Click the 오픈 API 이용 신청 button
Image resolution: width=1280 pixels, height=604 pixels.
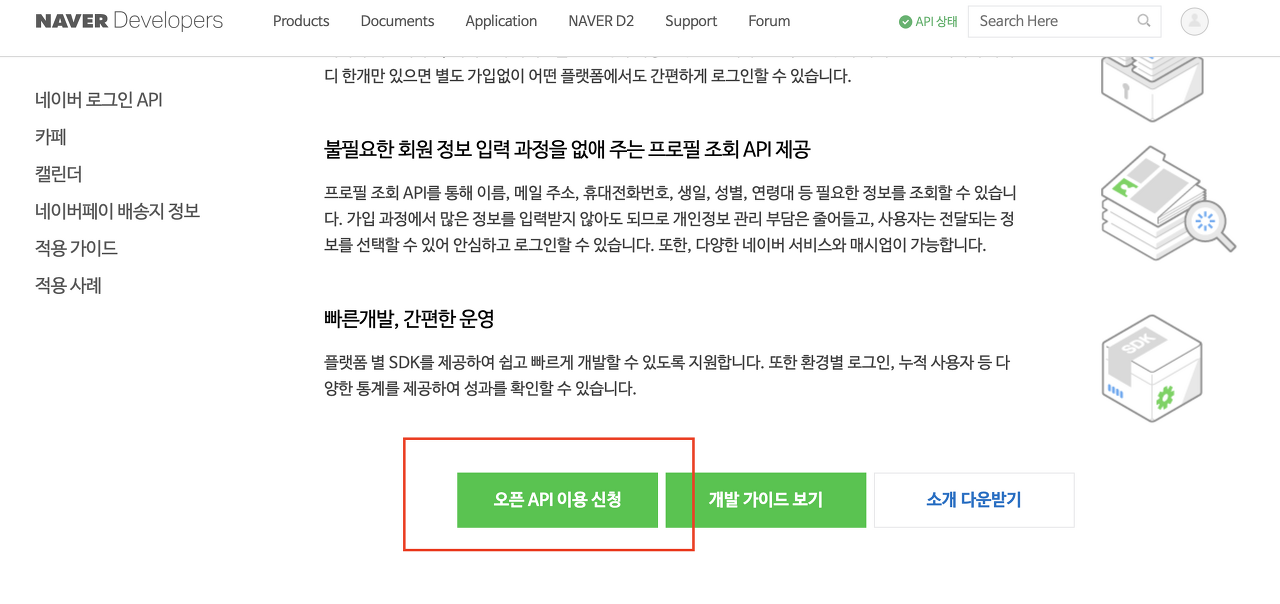(x=557, y=500)
